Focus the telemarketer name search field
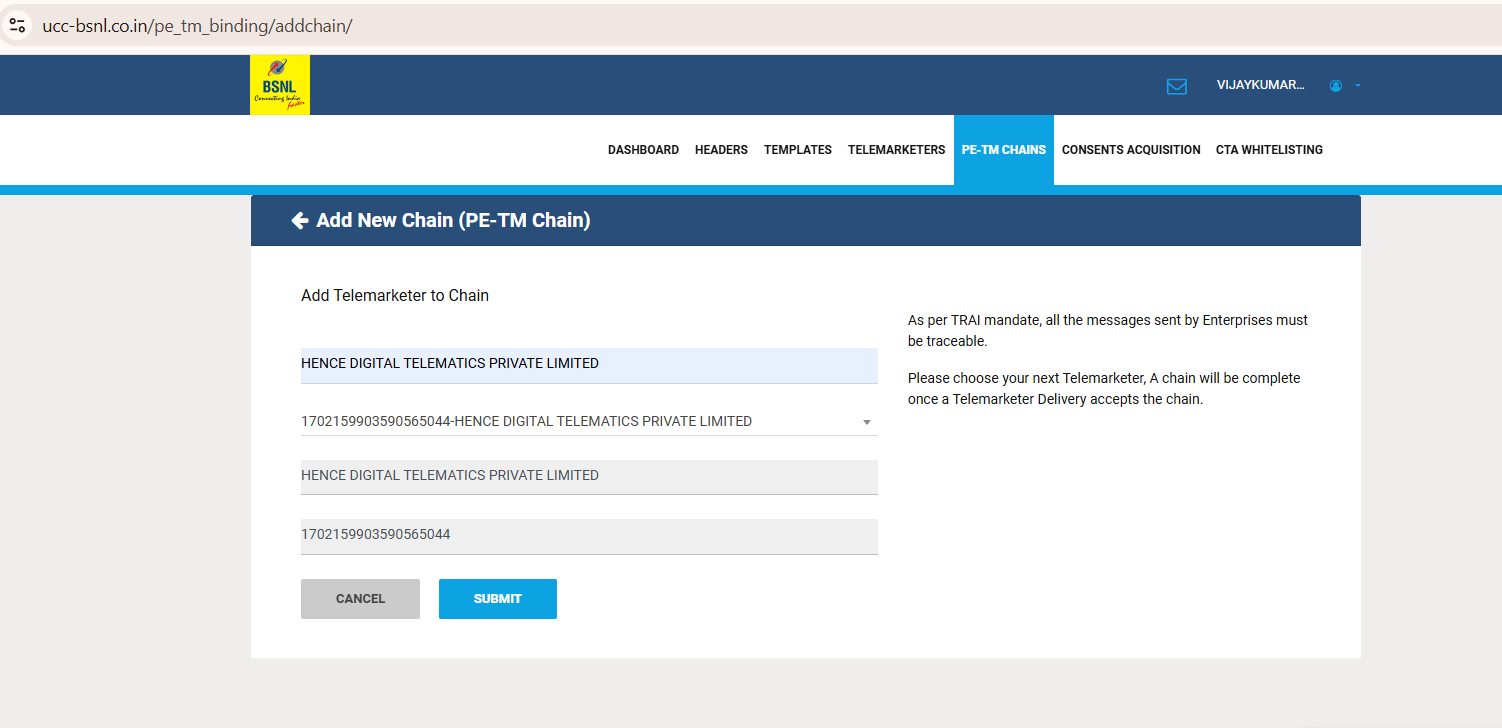The image size is (1502, 728). point(589,365)
